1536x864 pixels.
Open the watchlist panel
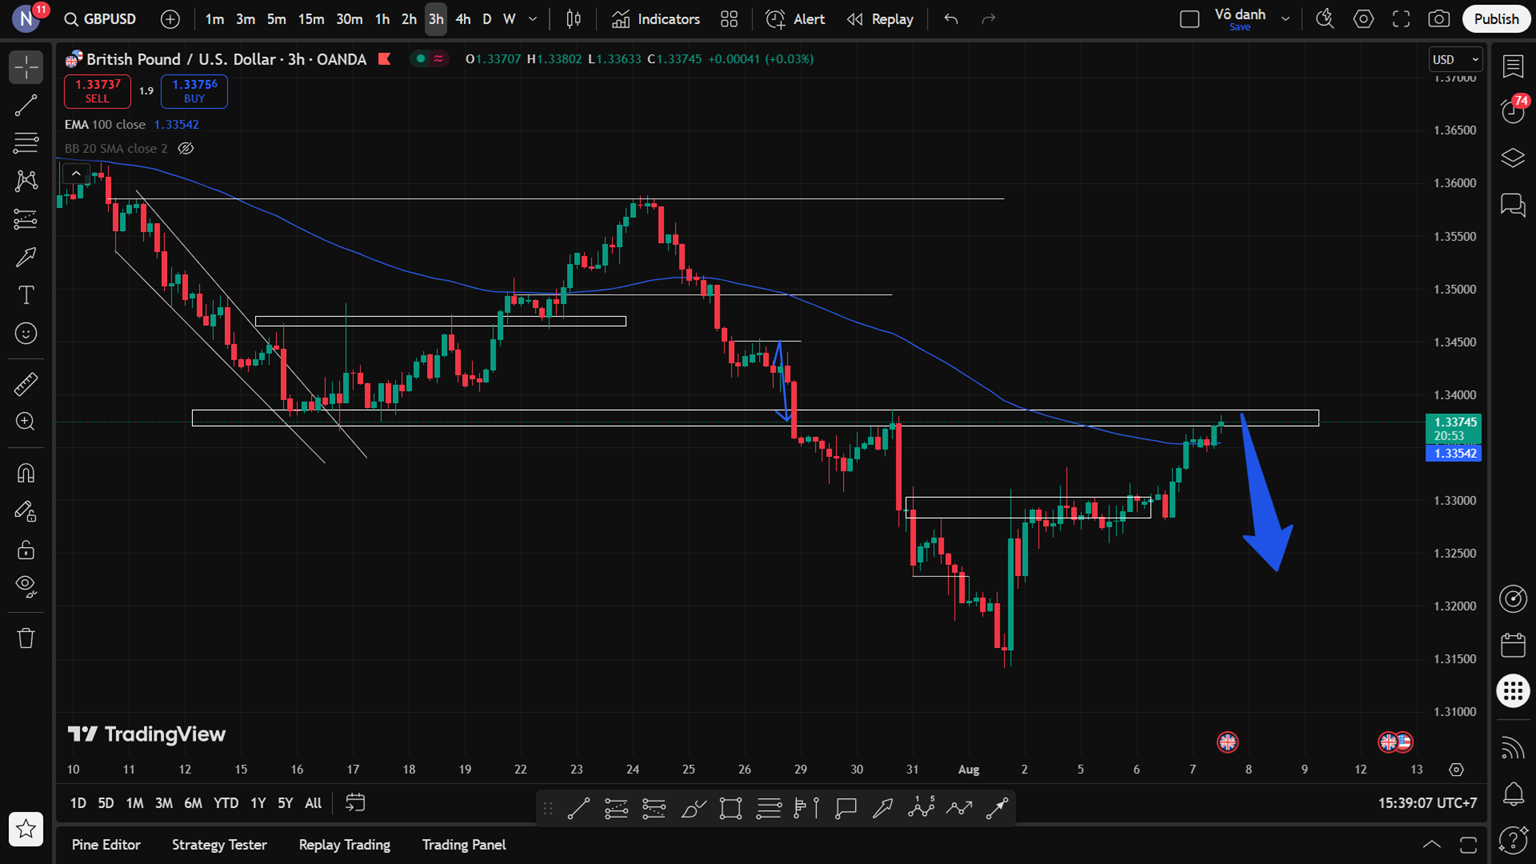(x=1513, y=66)
